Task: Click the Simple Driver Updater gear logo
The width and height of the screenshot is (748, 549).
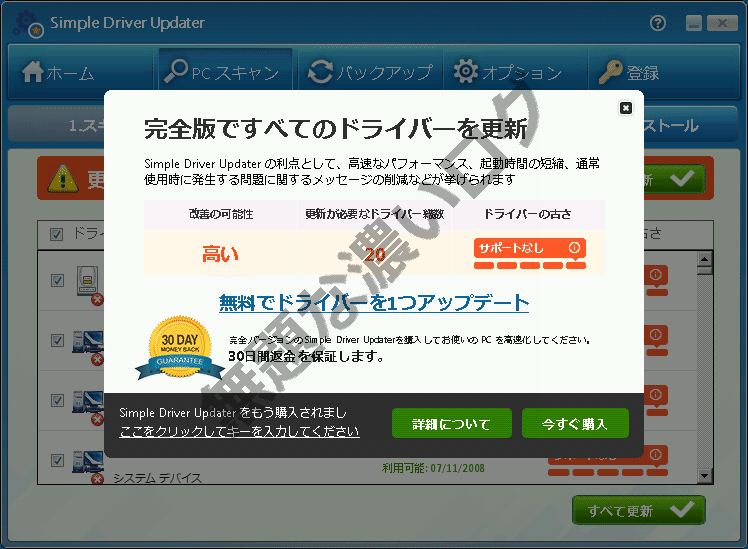Action: pos(28,23)
